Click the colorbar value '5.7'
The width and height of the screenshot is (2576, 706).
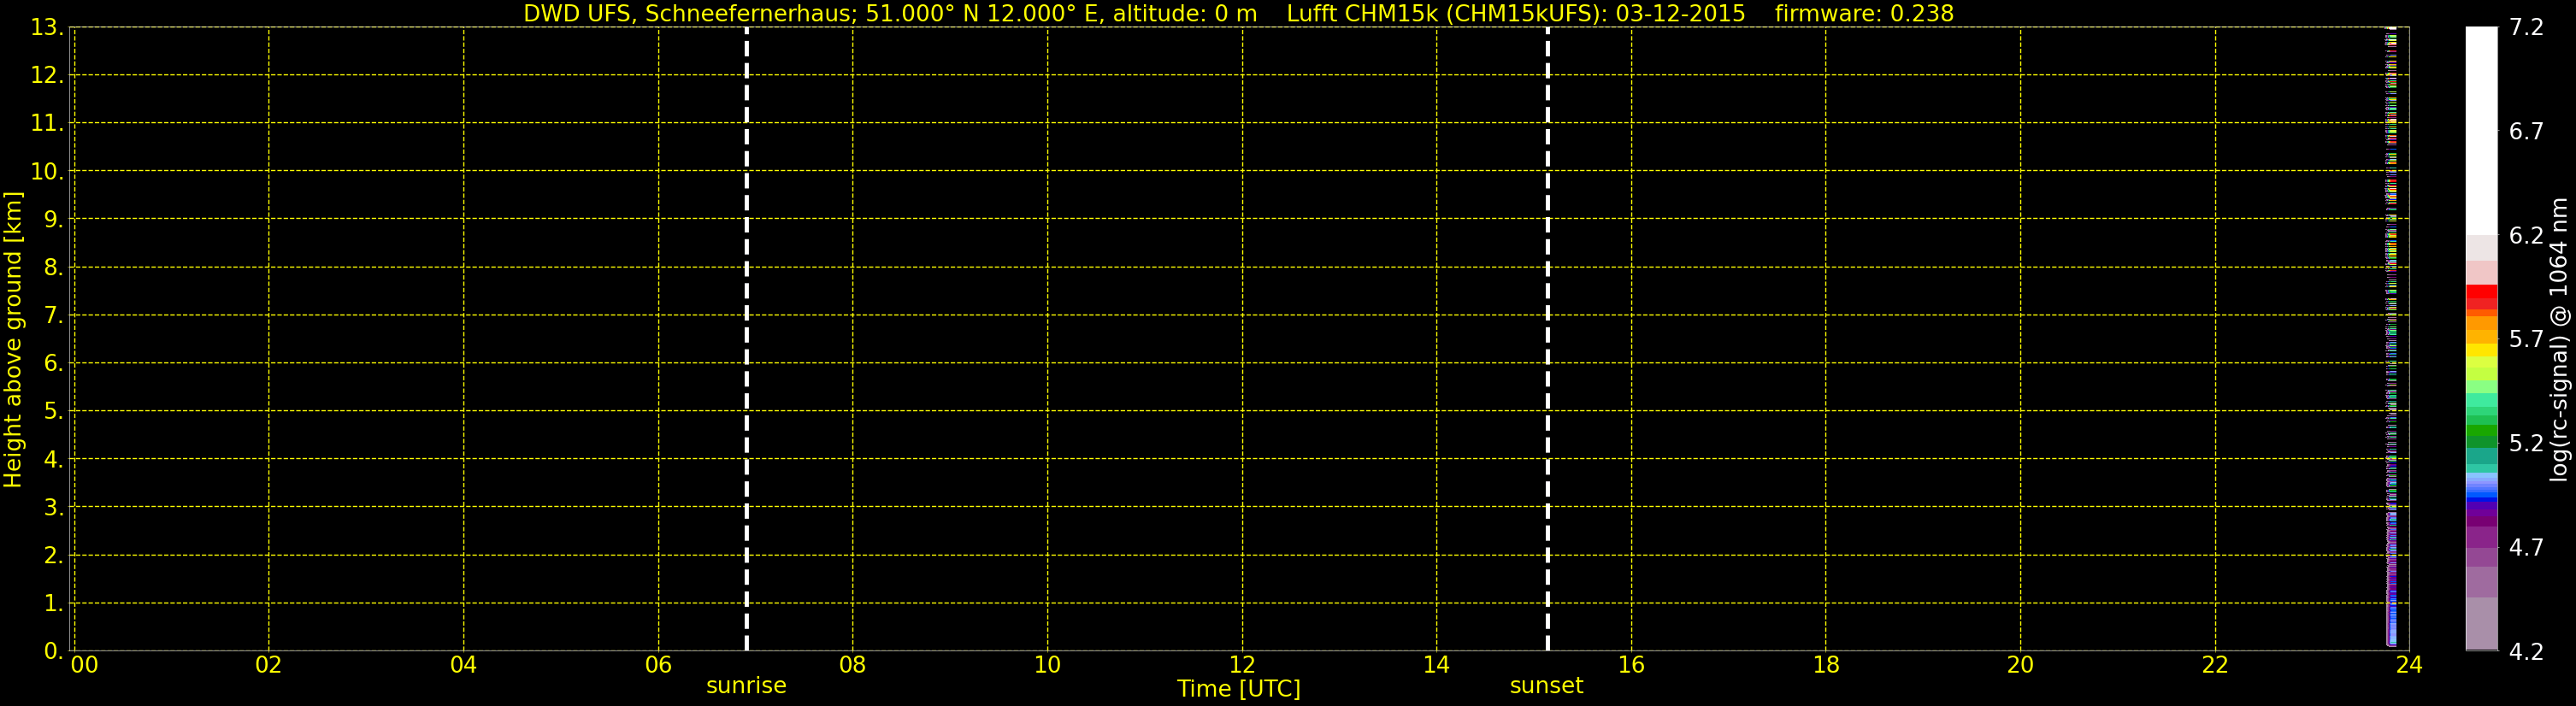[2526, 340]
